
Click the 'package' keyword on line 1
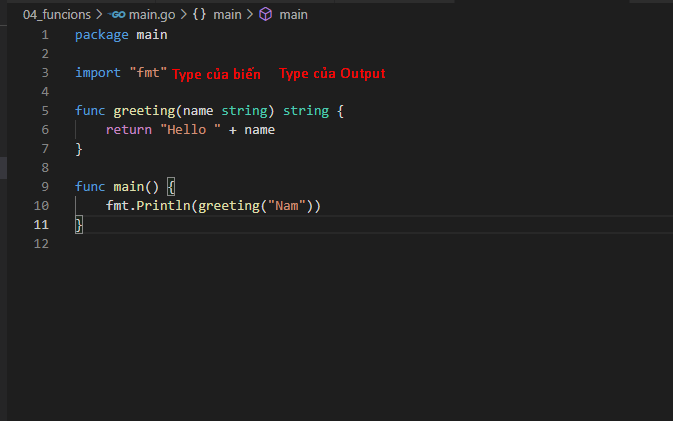click(x=102, y=35)
